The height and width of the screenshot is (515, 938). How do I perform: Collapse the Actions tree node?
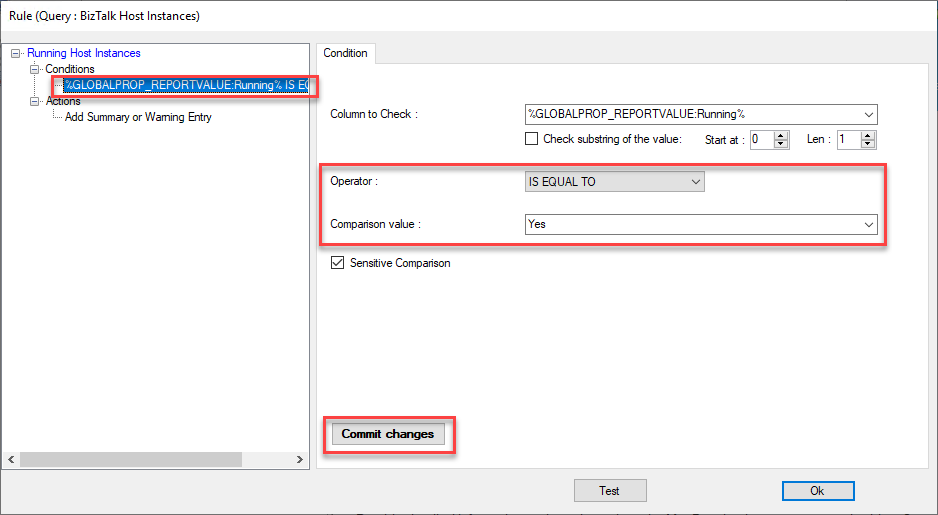point(35,101)
